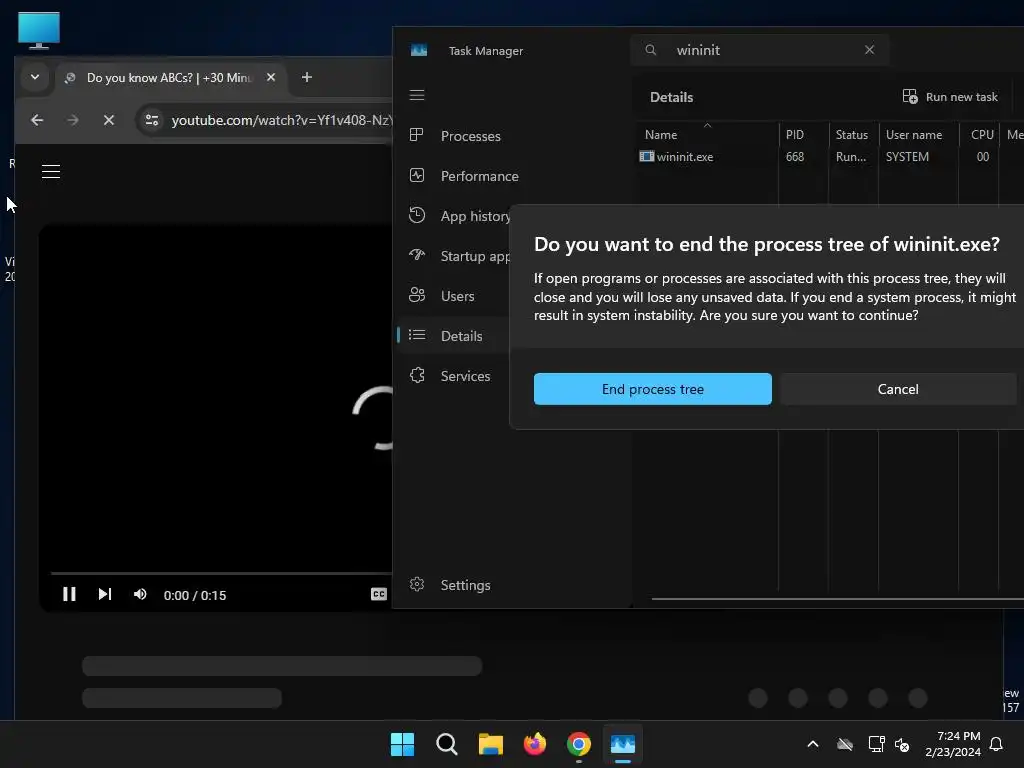The image size is (1024, 768).
Task: Open network status tray icon
Action: click(876, 744)
